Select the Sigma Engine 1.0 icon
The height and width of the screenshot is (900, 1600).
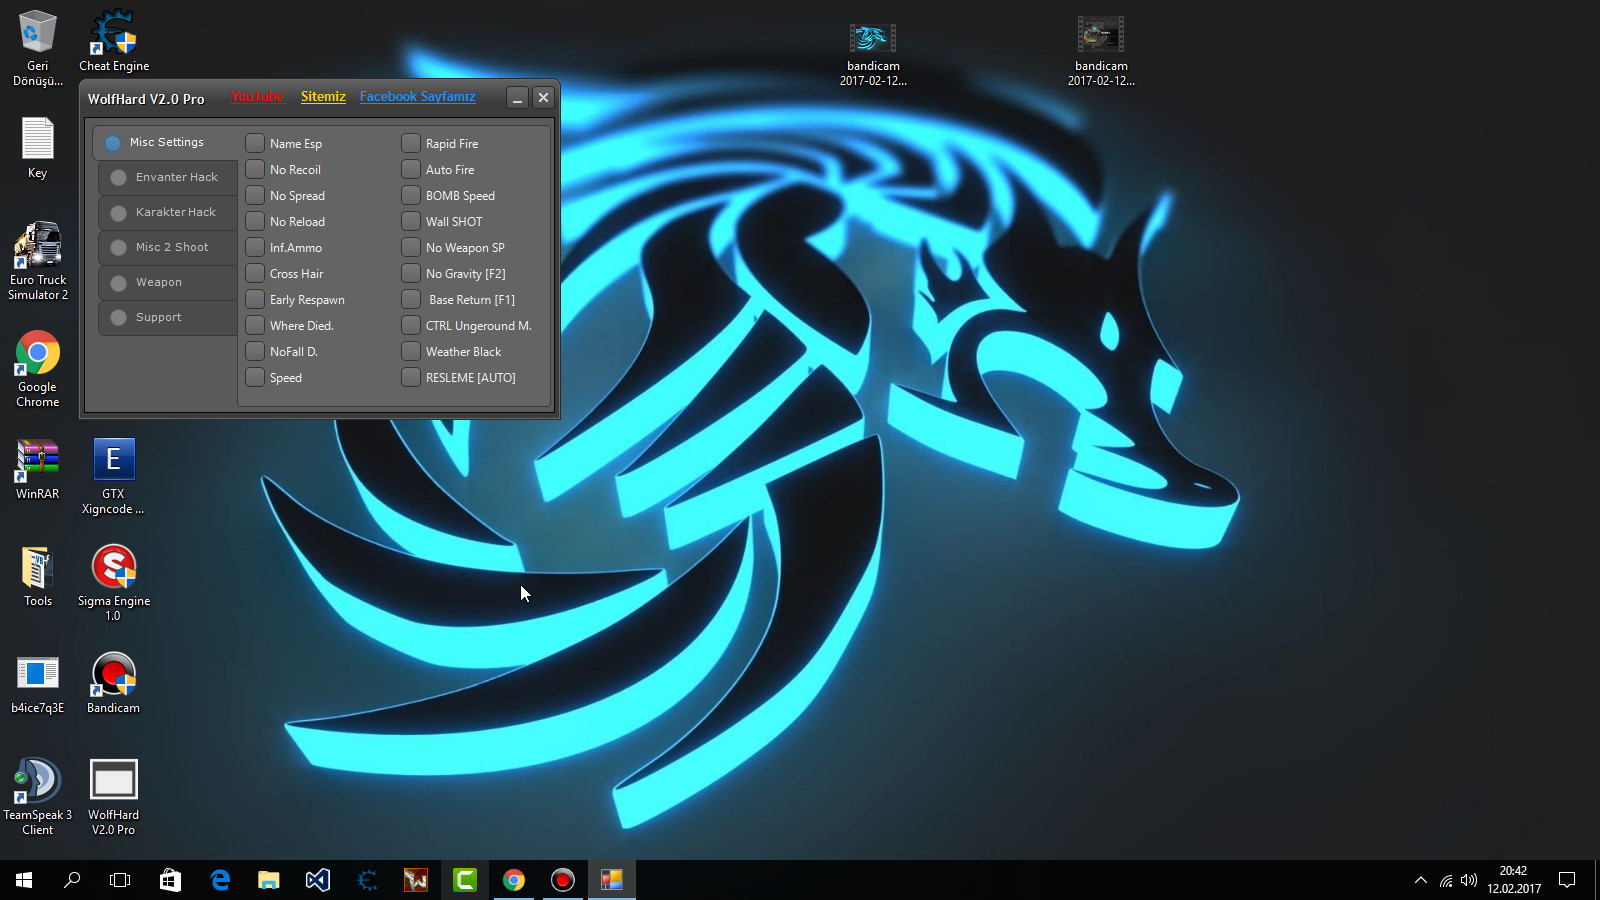tap(114, 583)
